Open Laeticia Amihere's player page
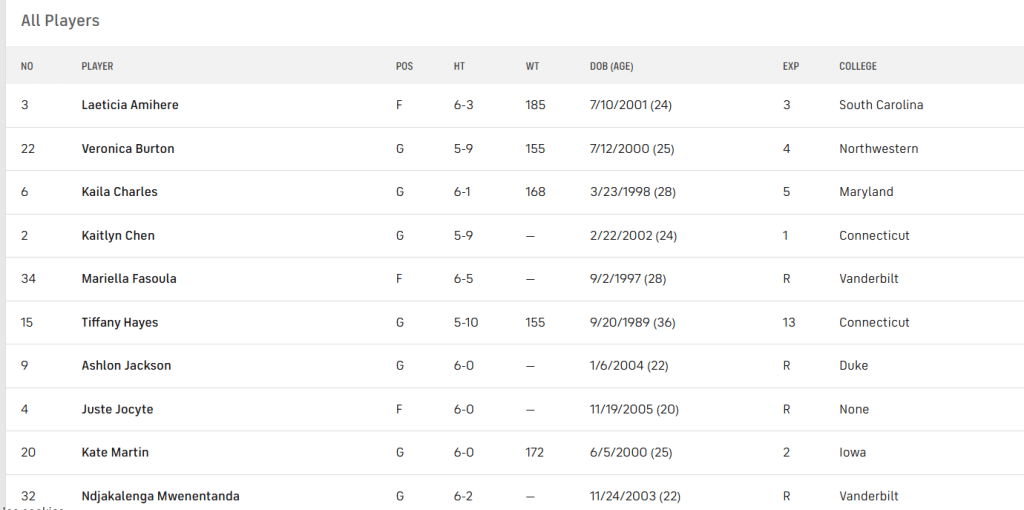This screenshot has width=1024, height=510. [130, 105]
